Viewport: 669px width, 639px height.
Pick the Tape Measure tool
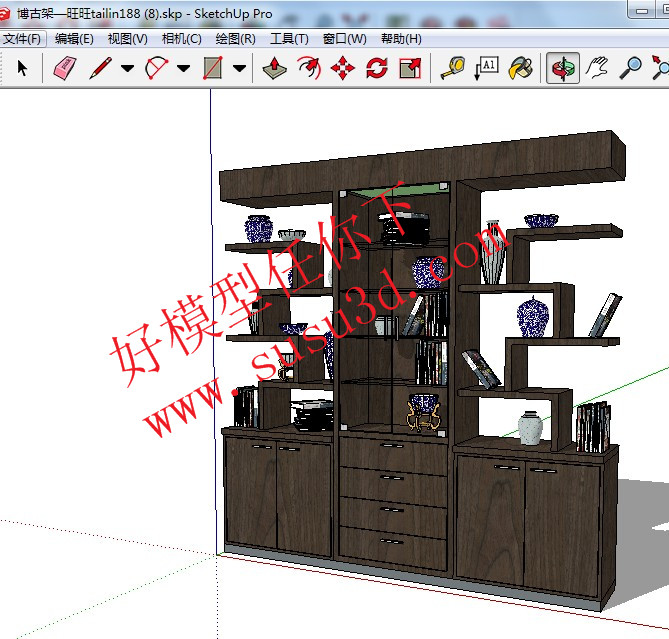[x=452, y=68]
